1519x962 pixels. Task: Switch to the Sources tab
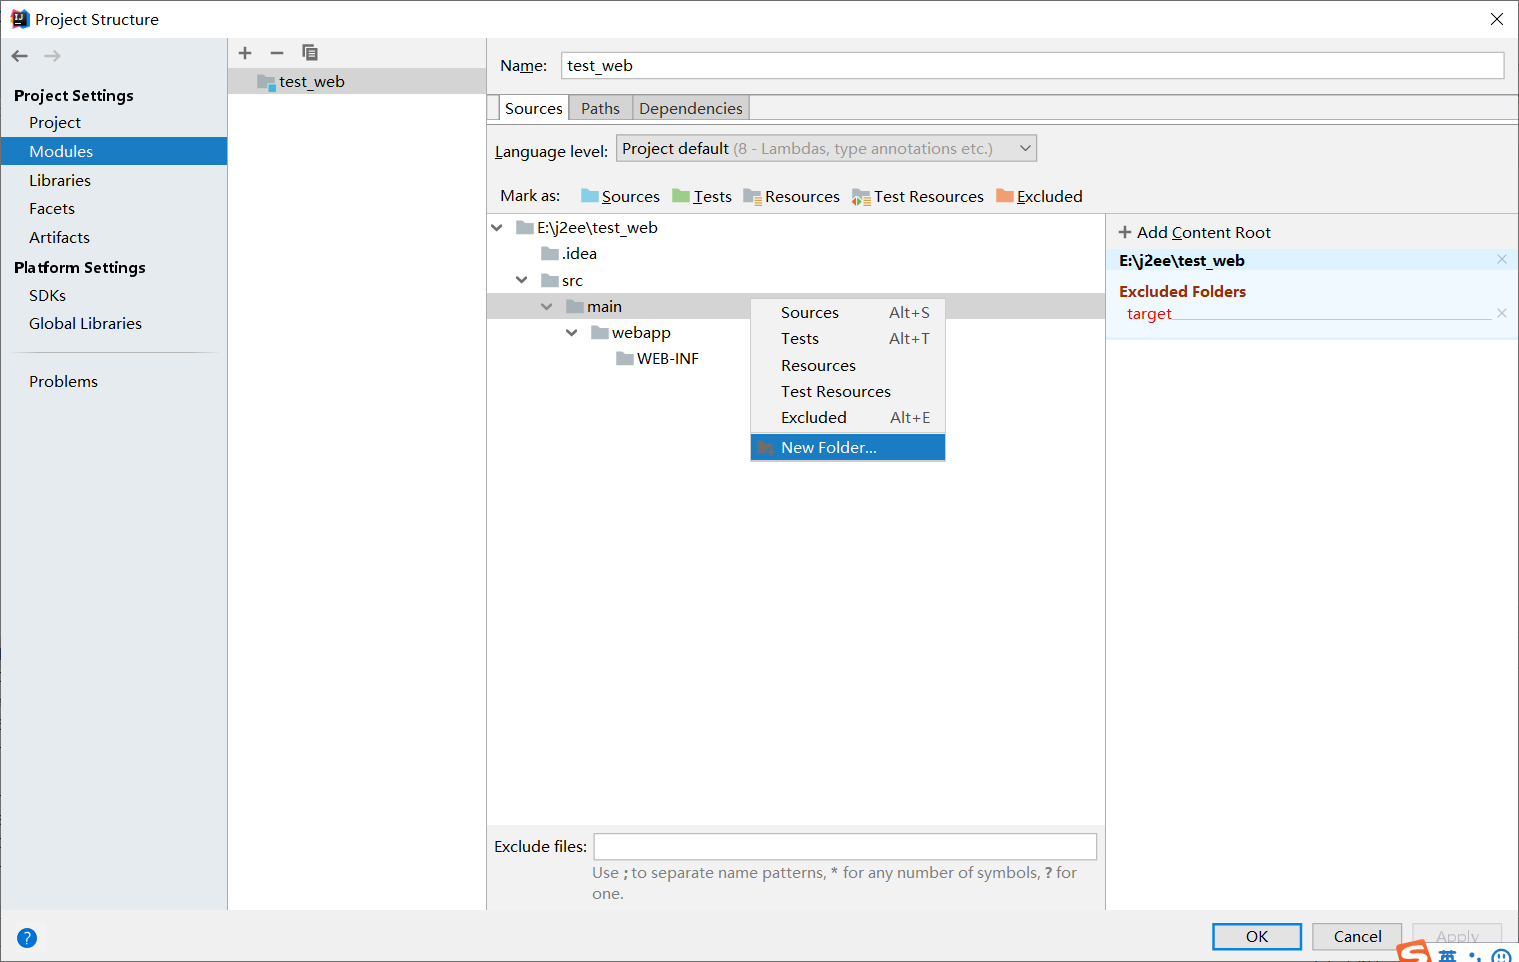tap(533, 108)
